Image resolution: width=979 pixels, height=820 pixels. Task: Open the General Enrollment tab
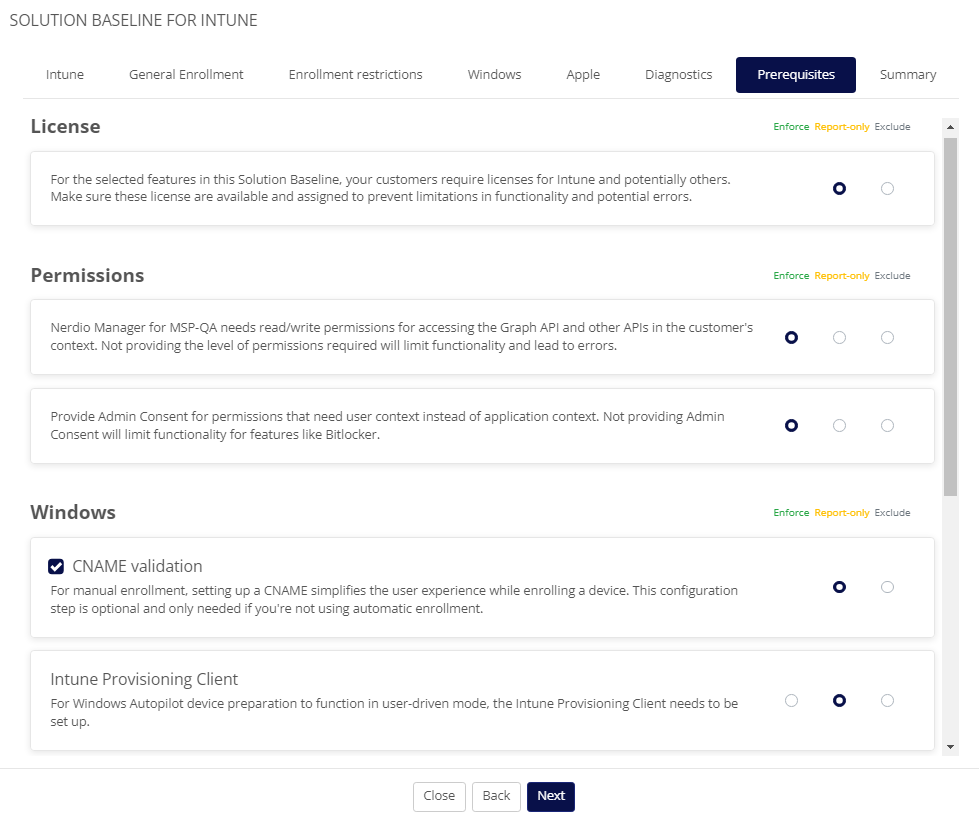[186, 75]
